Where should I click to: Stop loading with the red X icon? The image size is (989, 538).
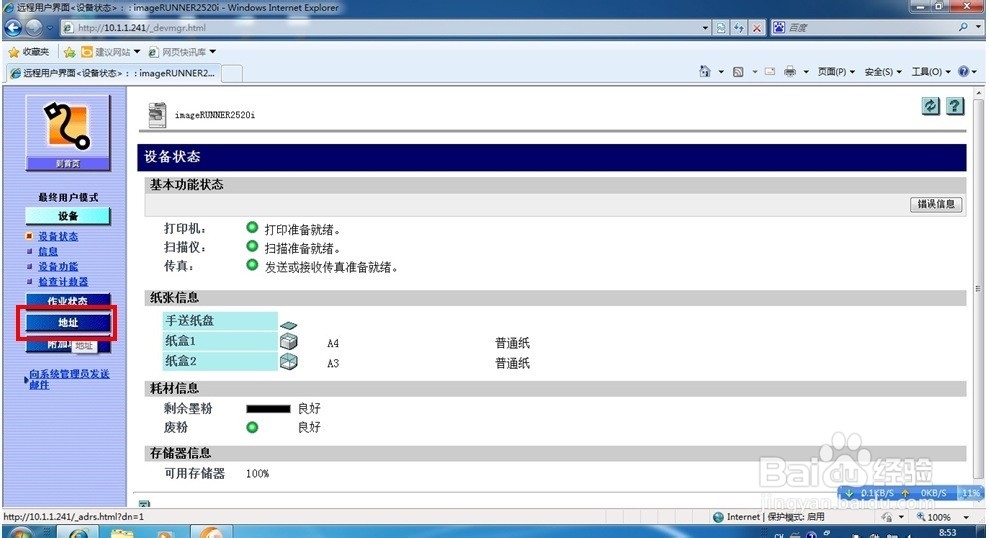point(756,28)
